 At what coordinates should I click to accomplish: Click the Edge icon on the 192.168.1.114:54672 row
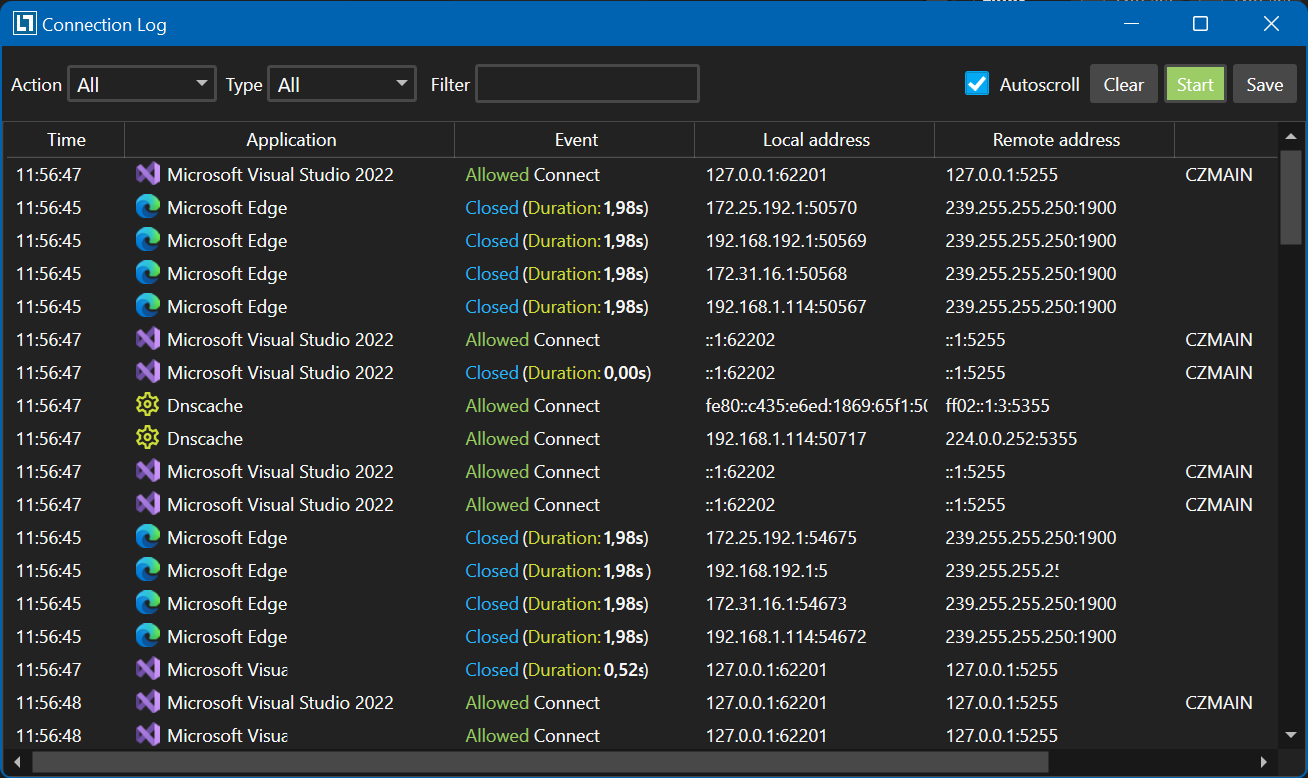click(147, 636)
